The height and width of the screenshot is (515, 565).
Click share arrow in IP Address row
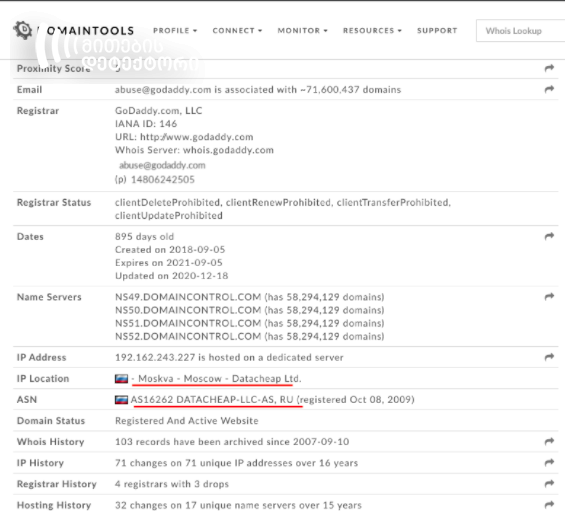[549, 357]
